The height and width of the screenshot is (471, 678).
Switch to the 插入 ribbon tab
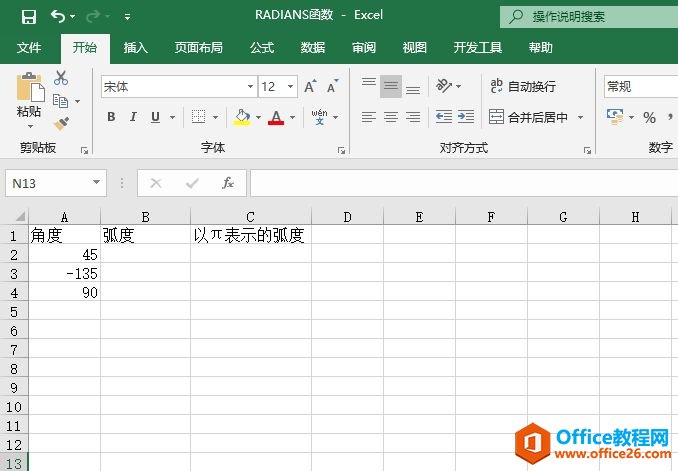click(136, 48)
